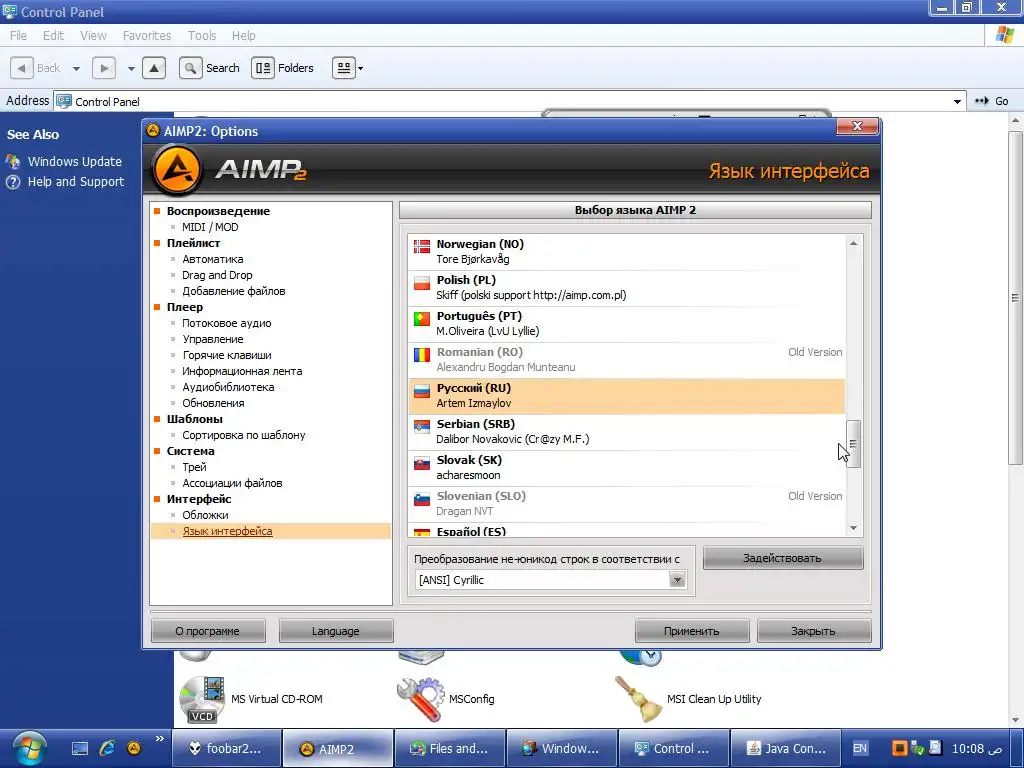Click the О программе button
Image resolution: width=1024 pixels, height=768 pixels.
[x=208, y=631]
